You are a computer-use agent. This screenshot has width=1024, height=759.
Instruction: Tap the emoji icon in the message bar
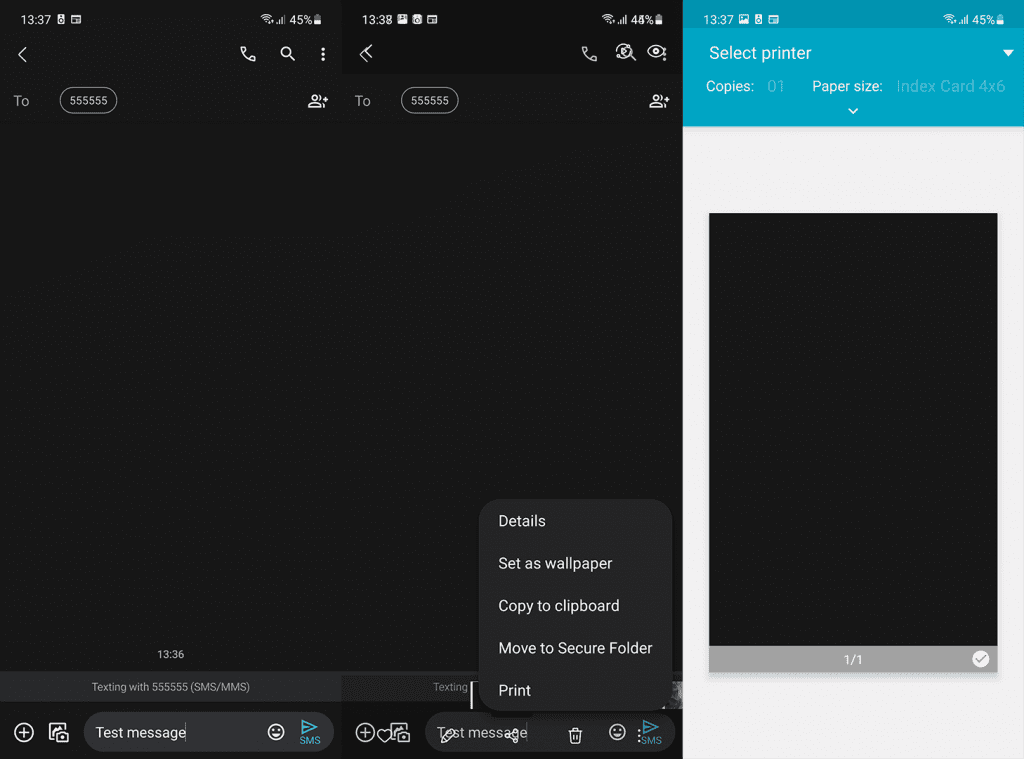pos(276,731)
